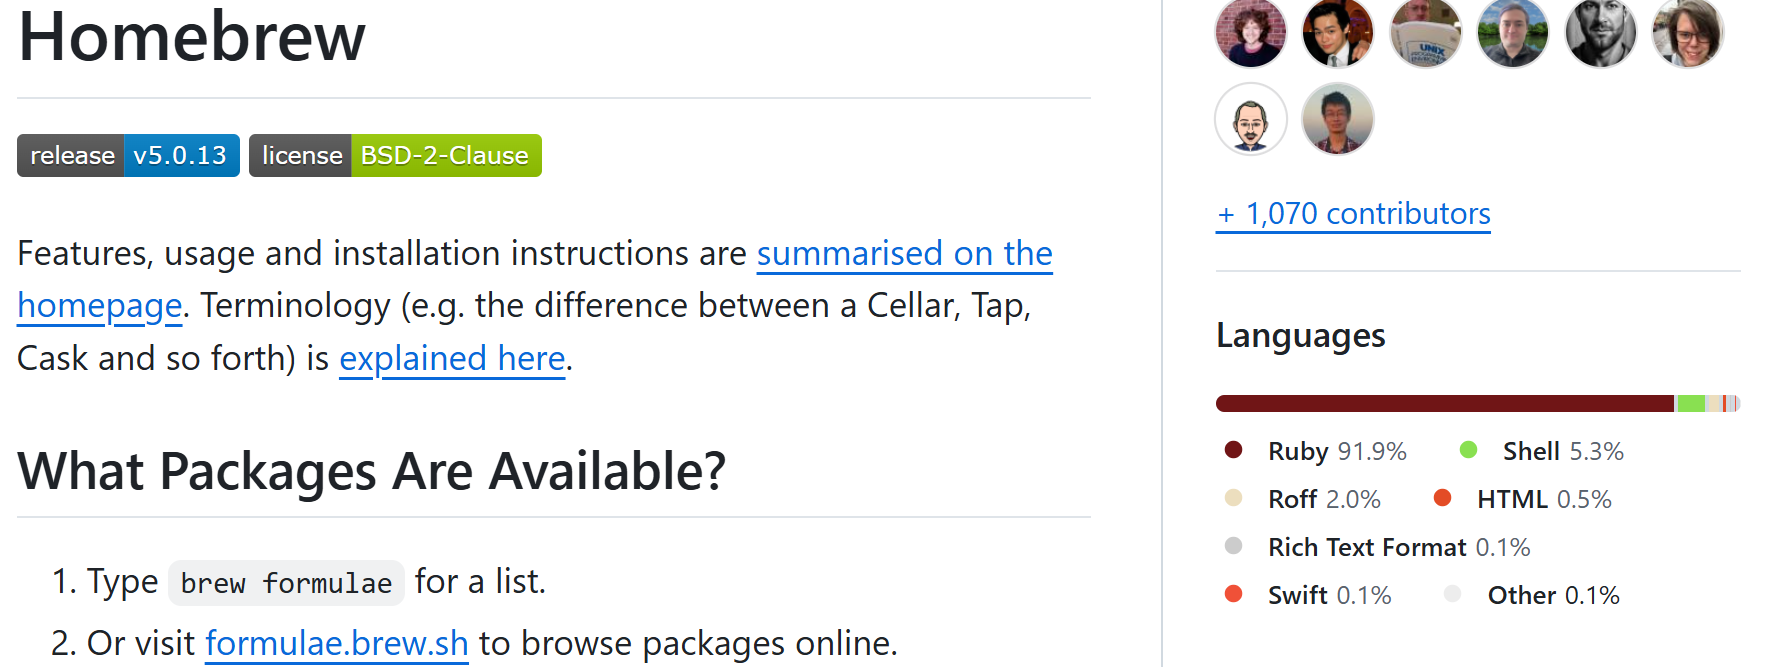Viewport: 1773px width, 667px height.
Task: Follow the 'summarised on the homepage' link
Action: point(904,254)
